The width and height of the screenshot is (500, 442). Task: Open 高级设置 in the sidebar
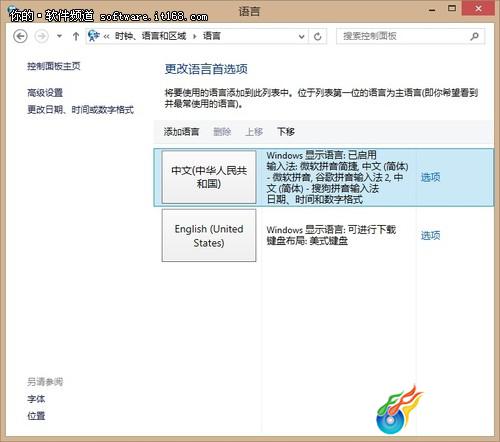tap(45, 92)
